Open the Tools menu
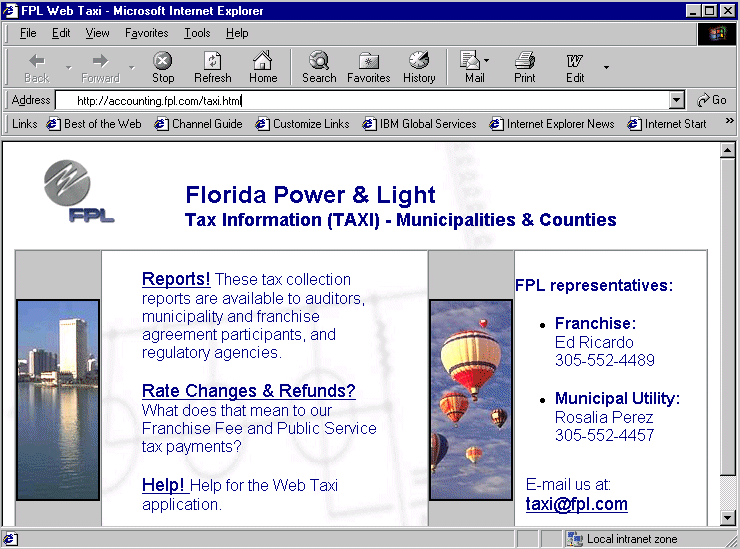The height and width of the screenshot is (549, 740). coord(197,33)
